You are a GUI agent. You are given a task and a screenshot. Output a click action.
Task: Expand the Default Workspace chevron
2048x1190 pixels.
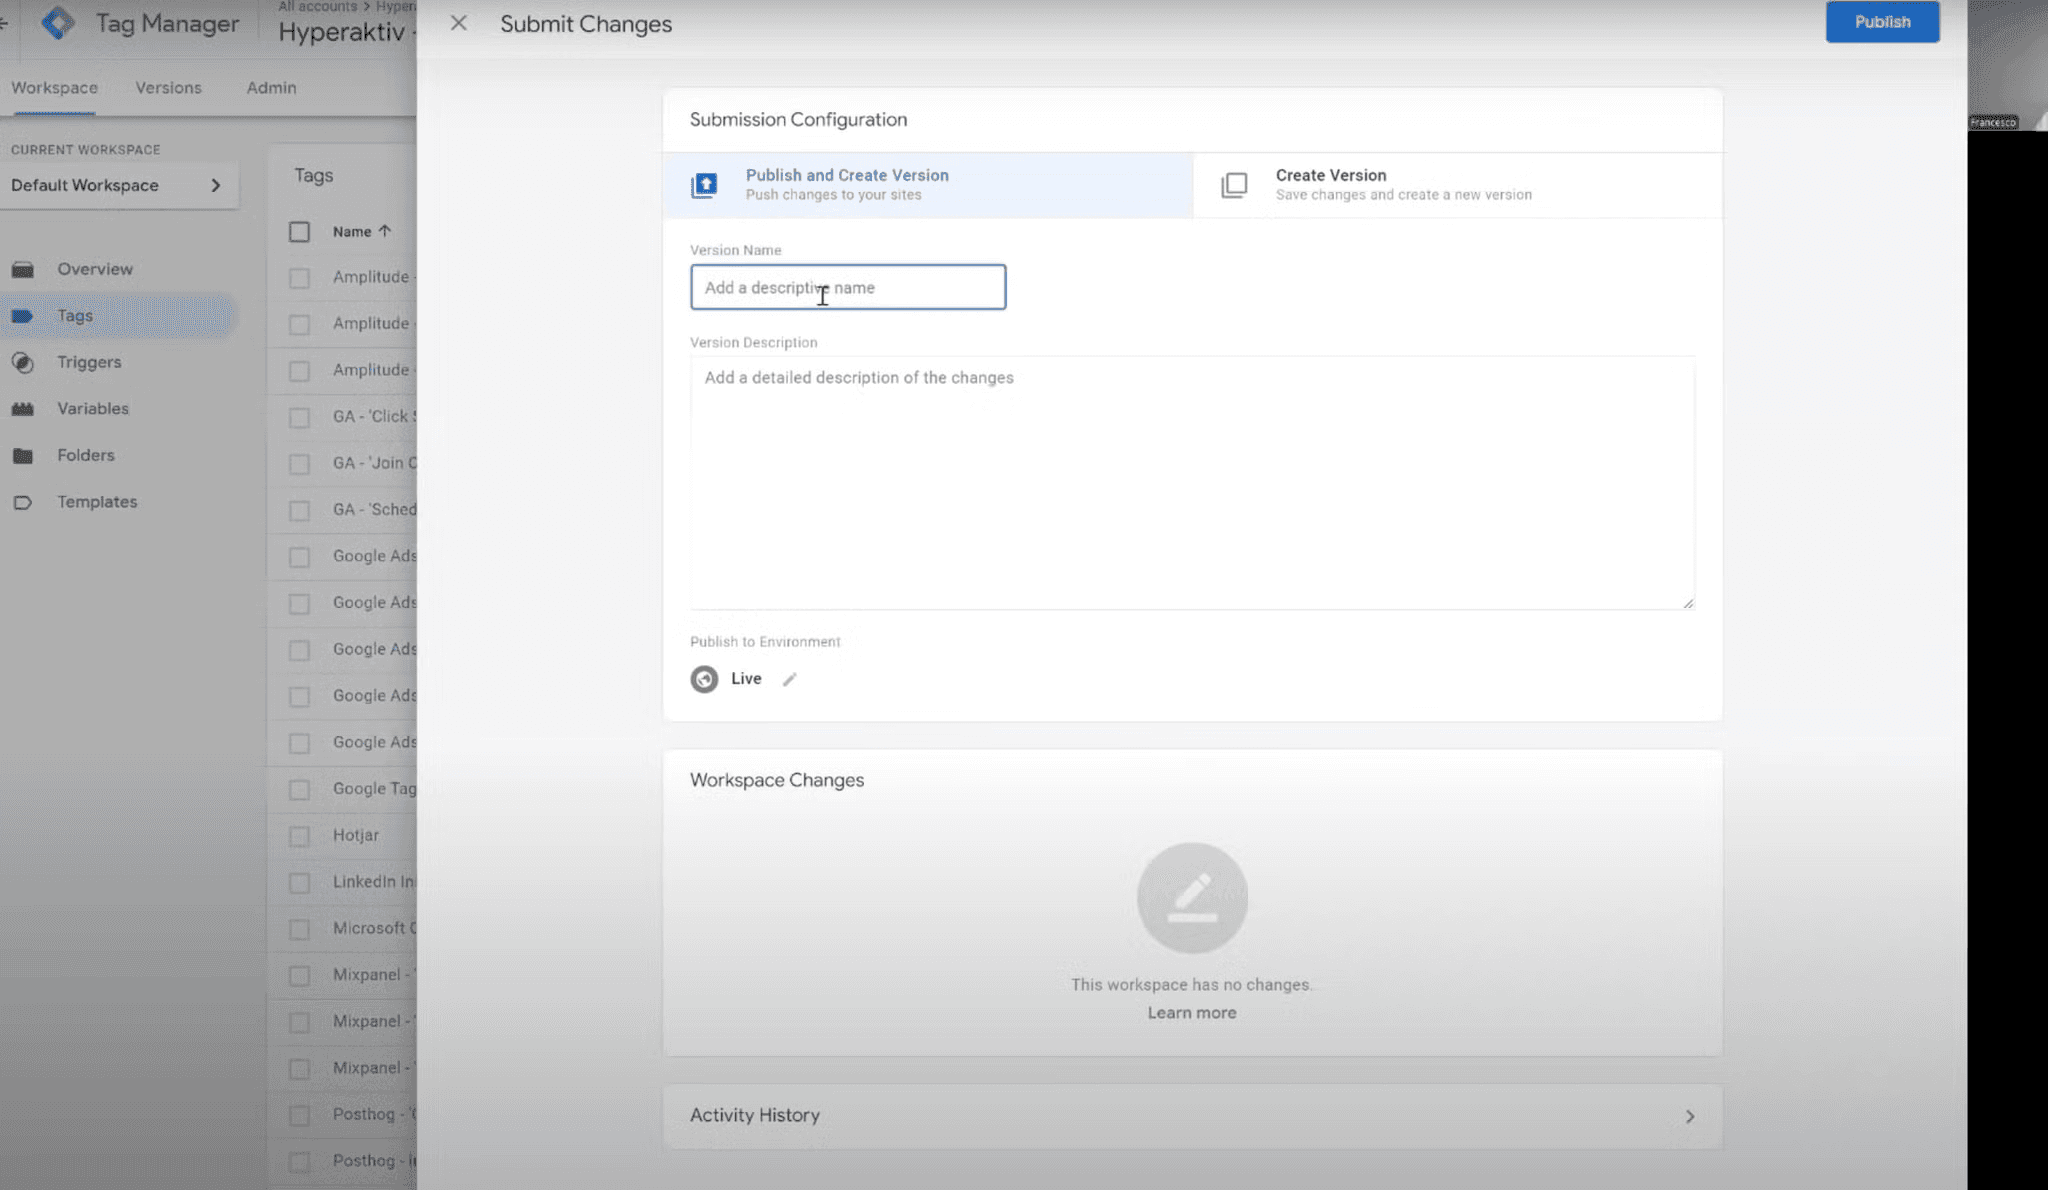(x=215, y=184)
